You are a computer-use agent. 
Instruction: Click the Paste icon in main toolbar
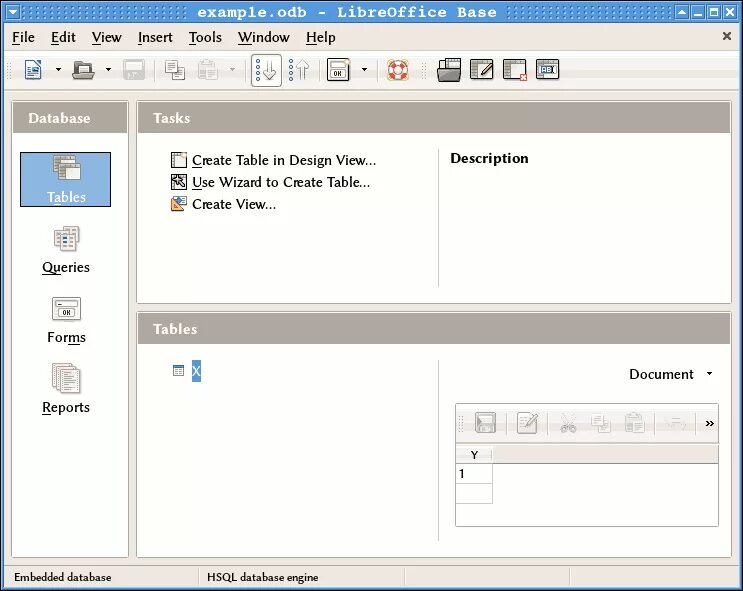pos(208,70)
